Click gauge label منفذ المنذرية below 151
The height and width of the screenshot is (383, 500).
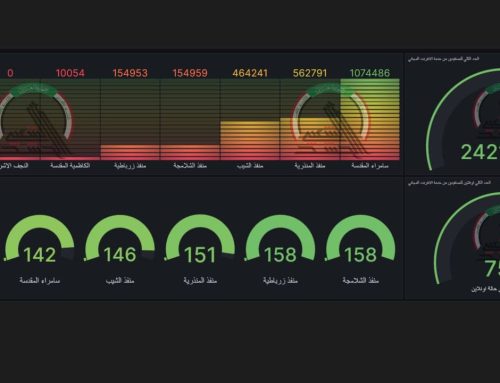pos(200,281)
